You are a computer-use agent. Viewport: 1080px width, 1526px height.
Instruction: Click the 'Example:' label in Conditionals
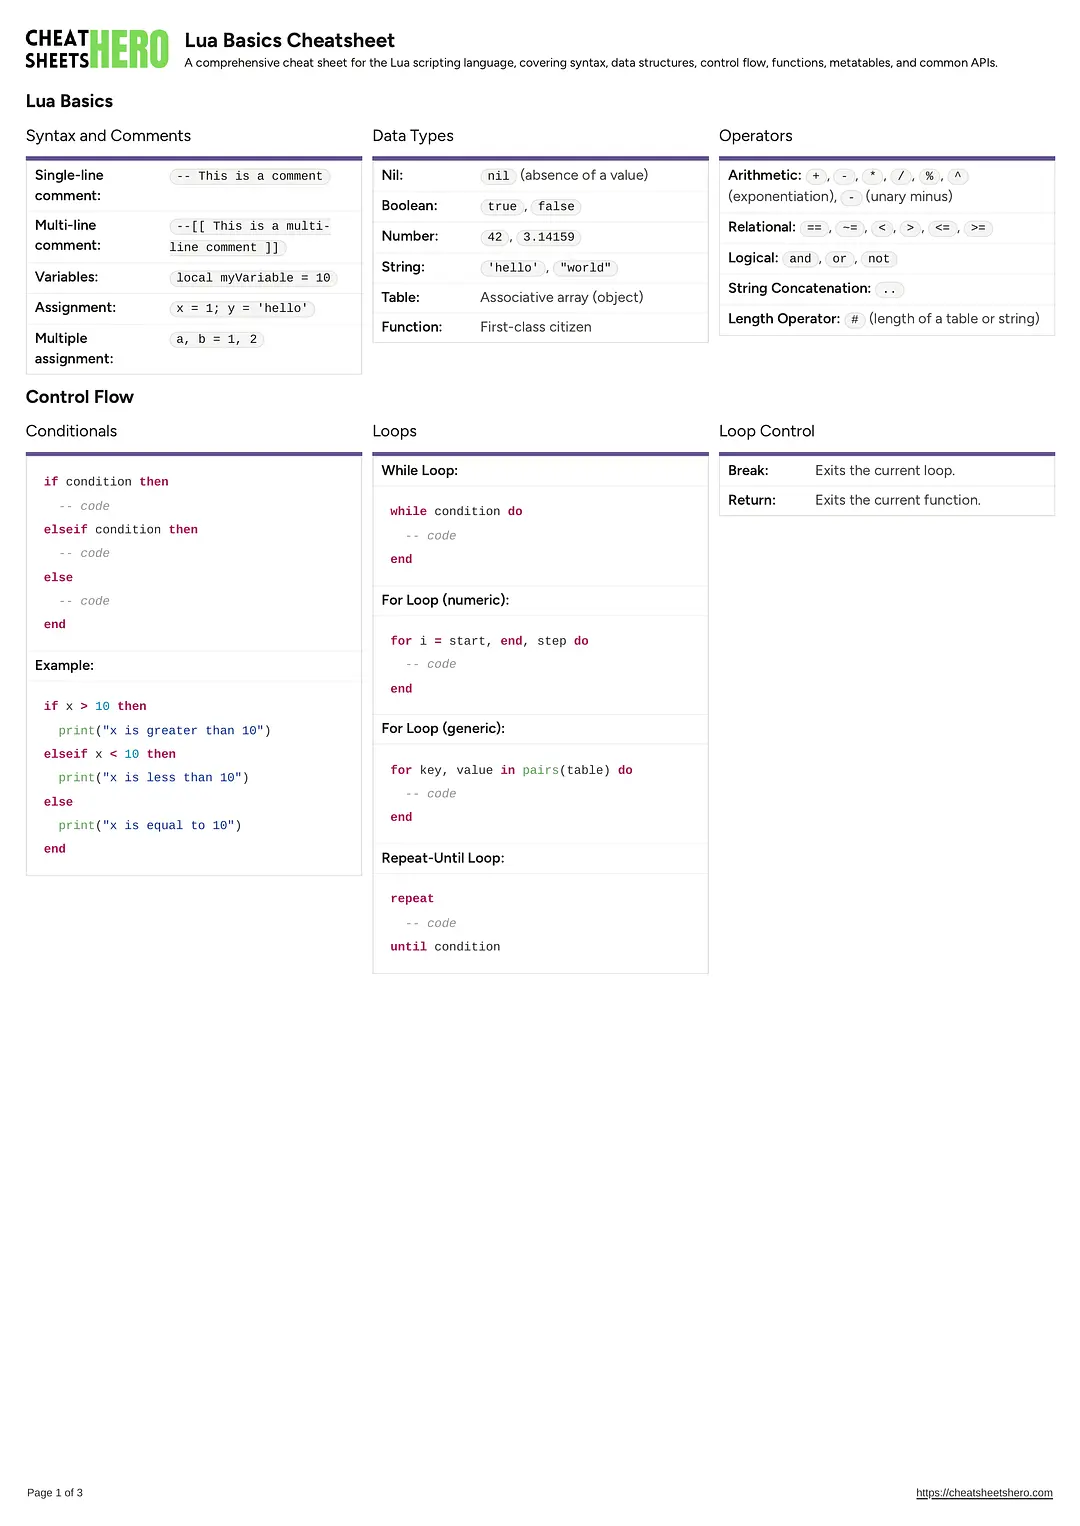click(64, 666)
